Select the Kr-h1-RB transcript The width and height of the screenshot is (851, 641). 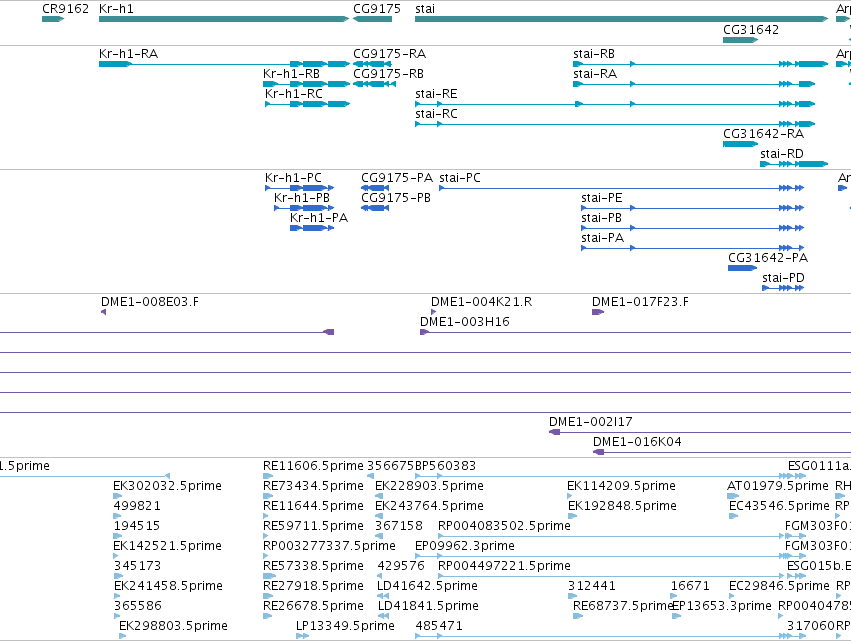coord(307,84)
